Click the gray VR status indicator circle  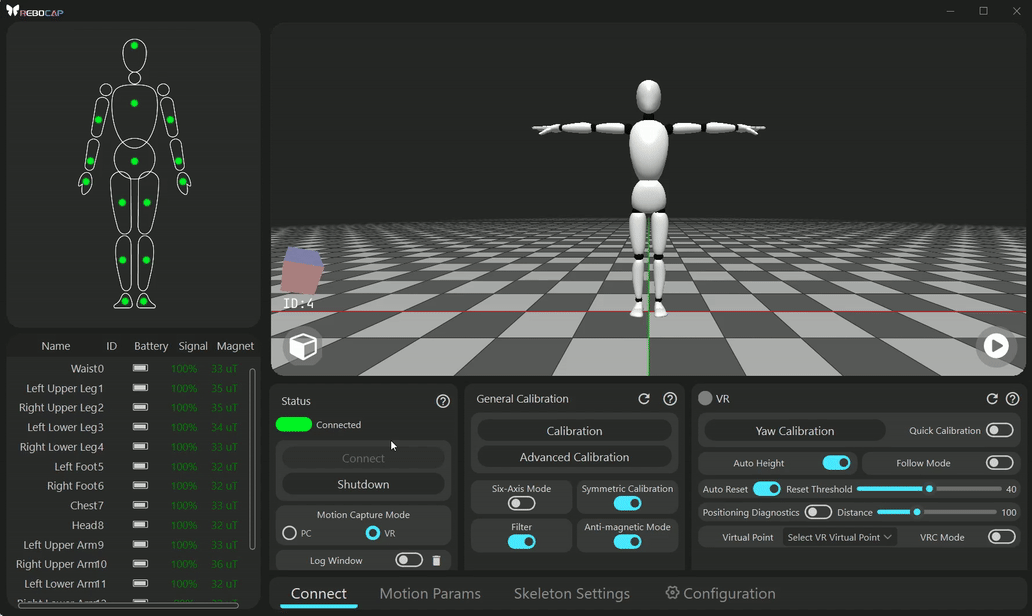(x=706, y=398)
